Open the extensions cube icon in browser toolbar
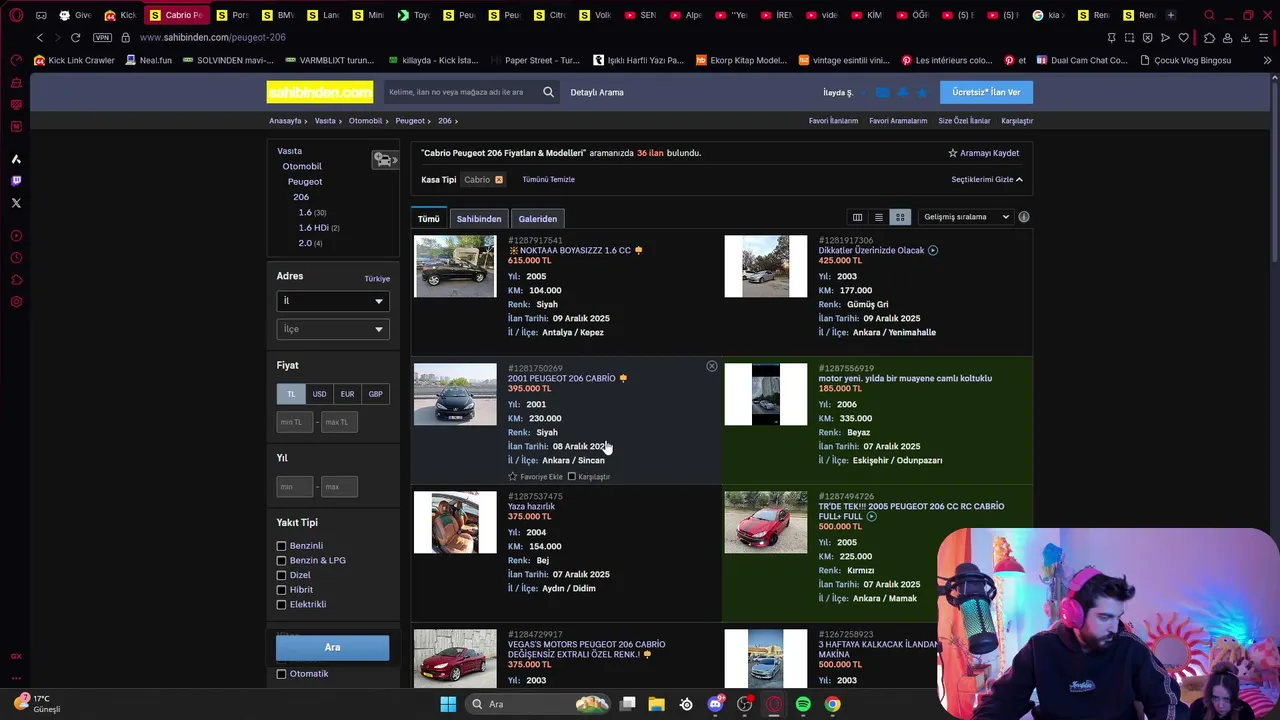1280x720 pixels. (1209, 37)
